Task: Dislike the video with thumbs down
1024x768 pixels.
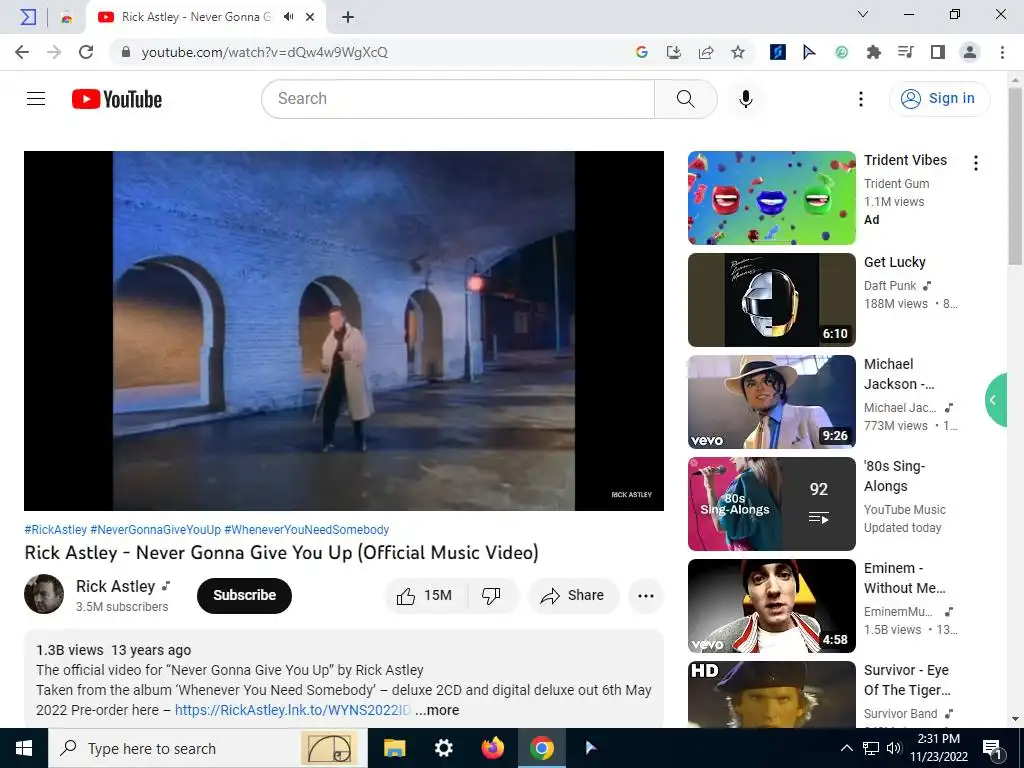Action: pos(491,595)
